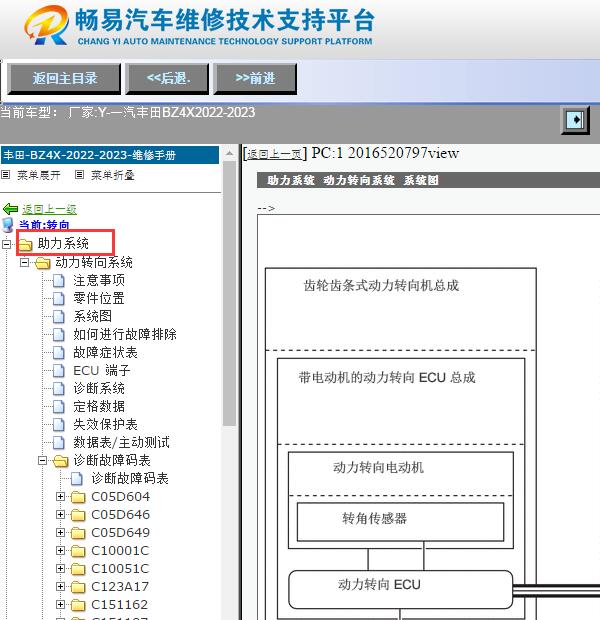The width and height of the screenshot is (600, 620).
Task: Click the page icon beside 故障症状表
Action: pos(59,353)
